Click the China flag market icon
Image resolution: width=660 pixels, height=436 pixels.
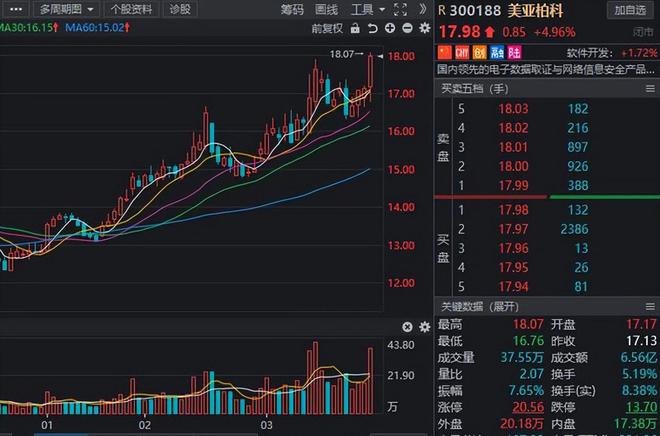(x=445, y=52)
